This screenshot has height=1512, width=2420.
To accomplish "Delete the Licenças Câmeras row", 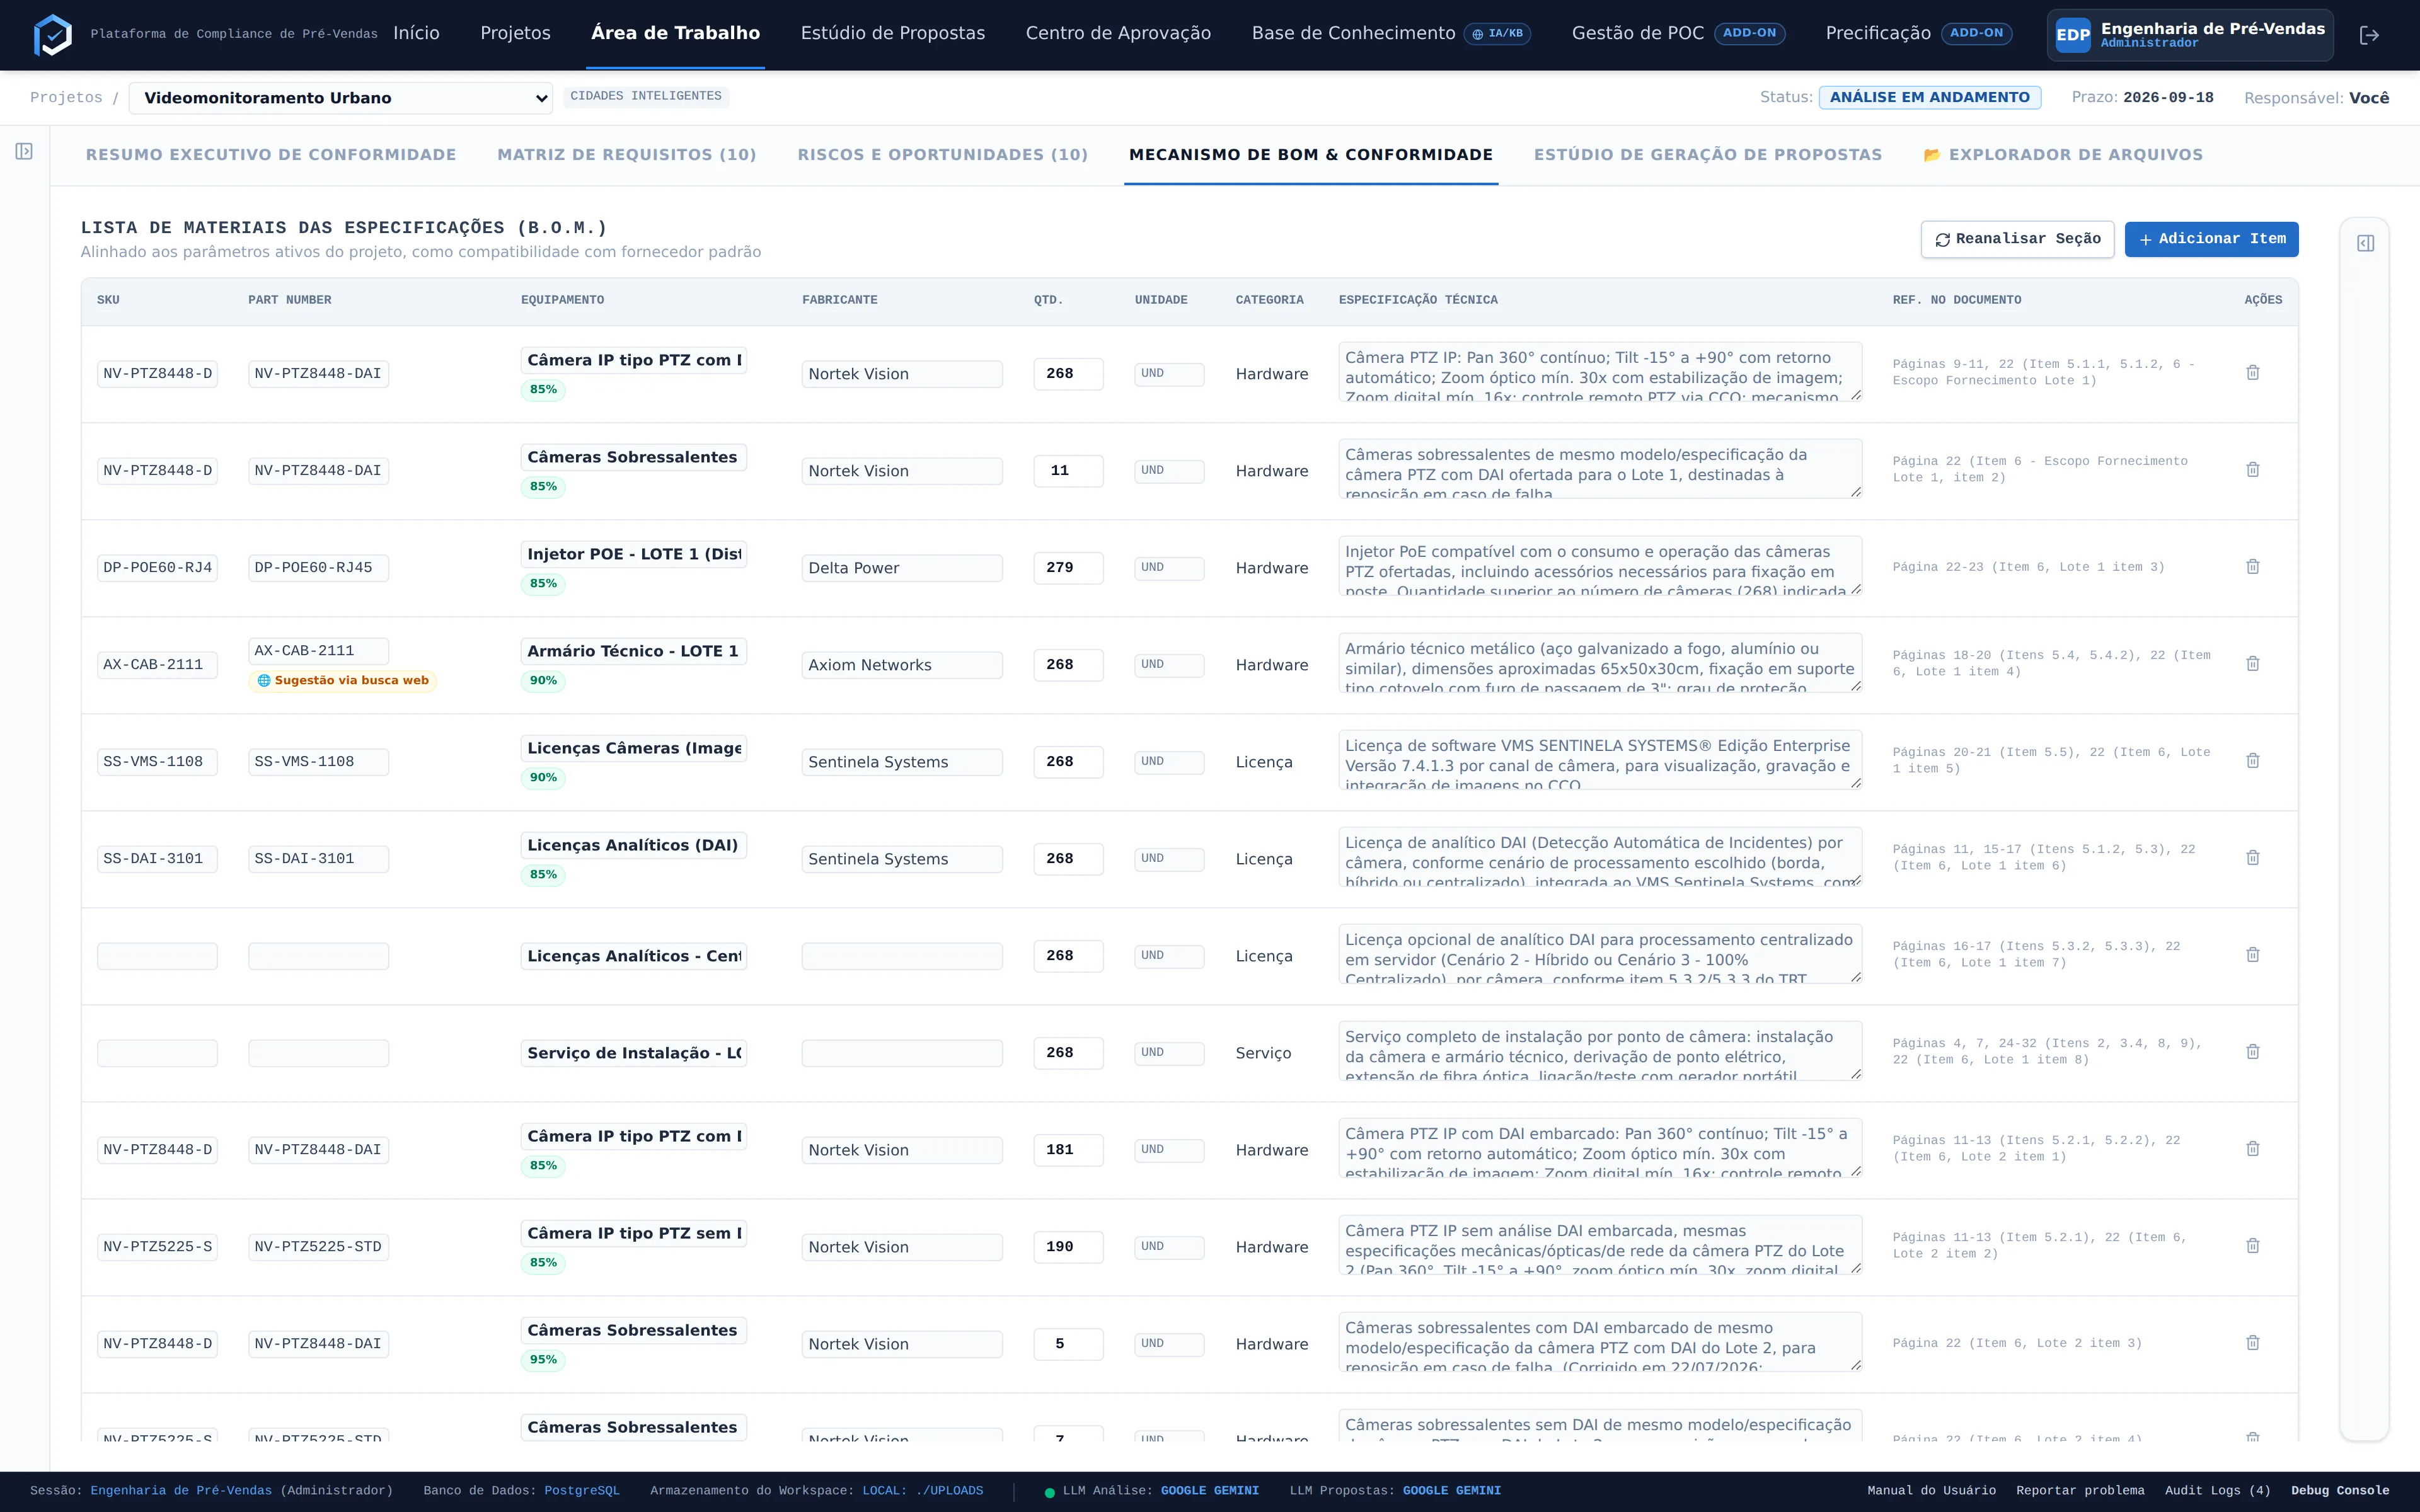I will pos(2253,760).
